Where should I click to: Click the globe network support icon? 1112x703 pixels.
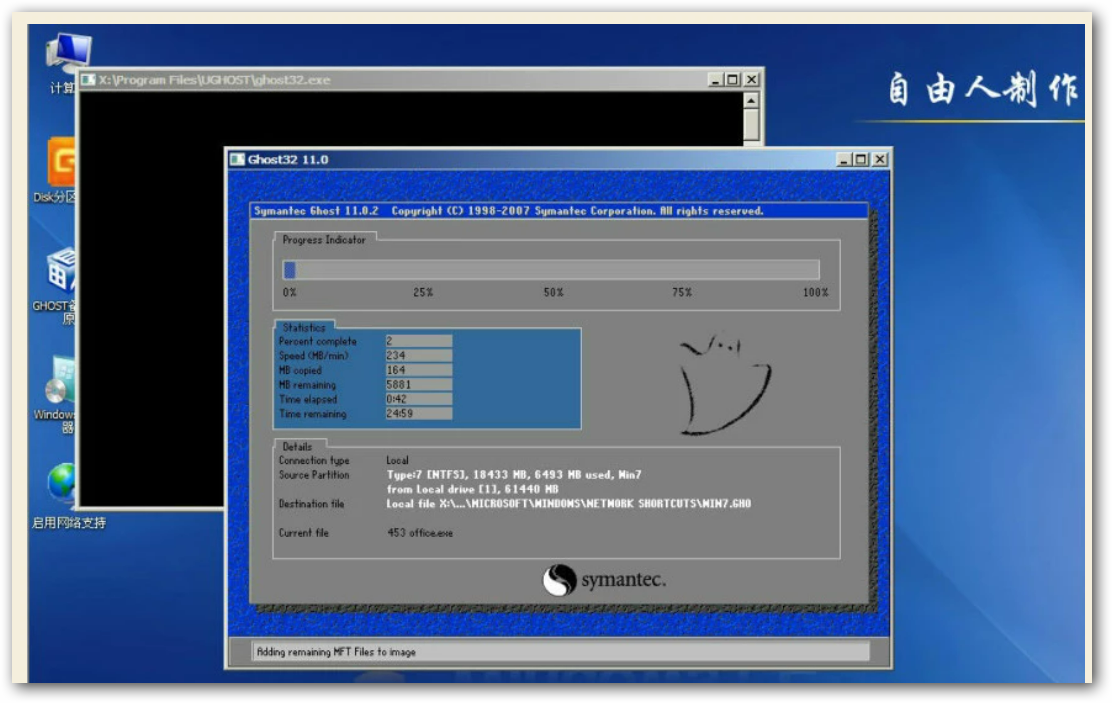[x=62, y=484]
